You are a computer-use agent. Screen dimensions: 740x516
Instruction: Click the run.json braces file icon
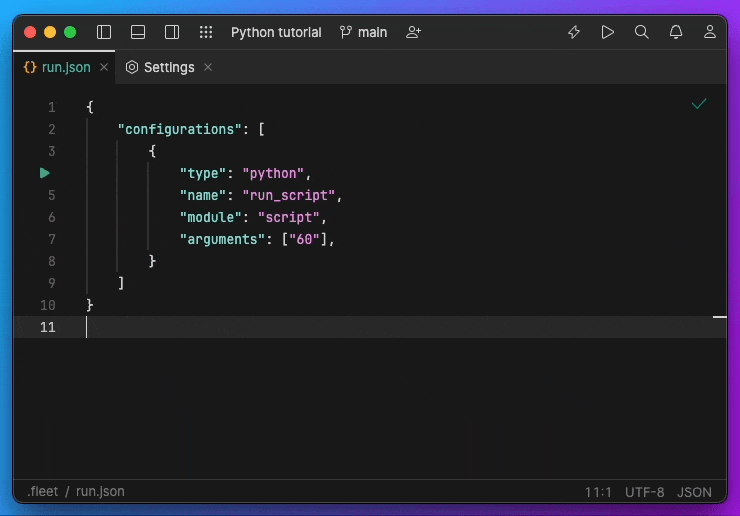point(30,68)
